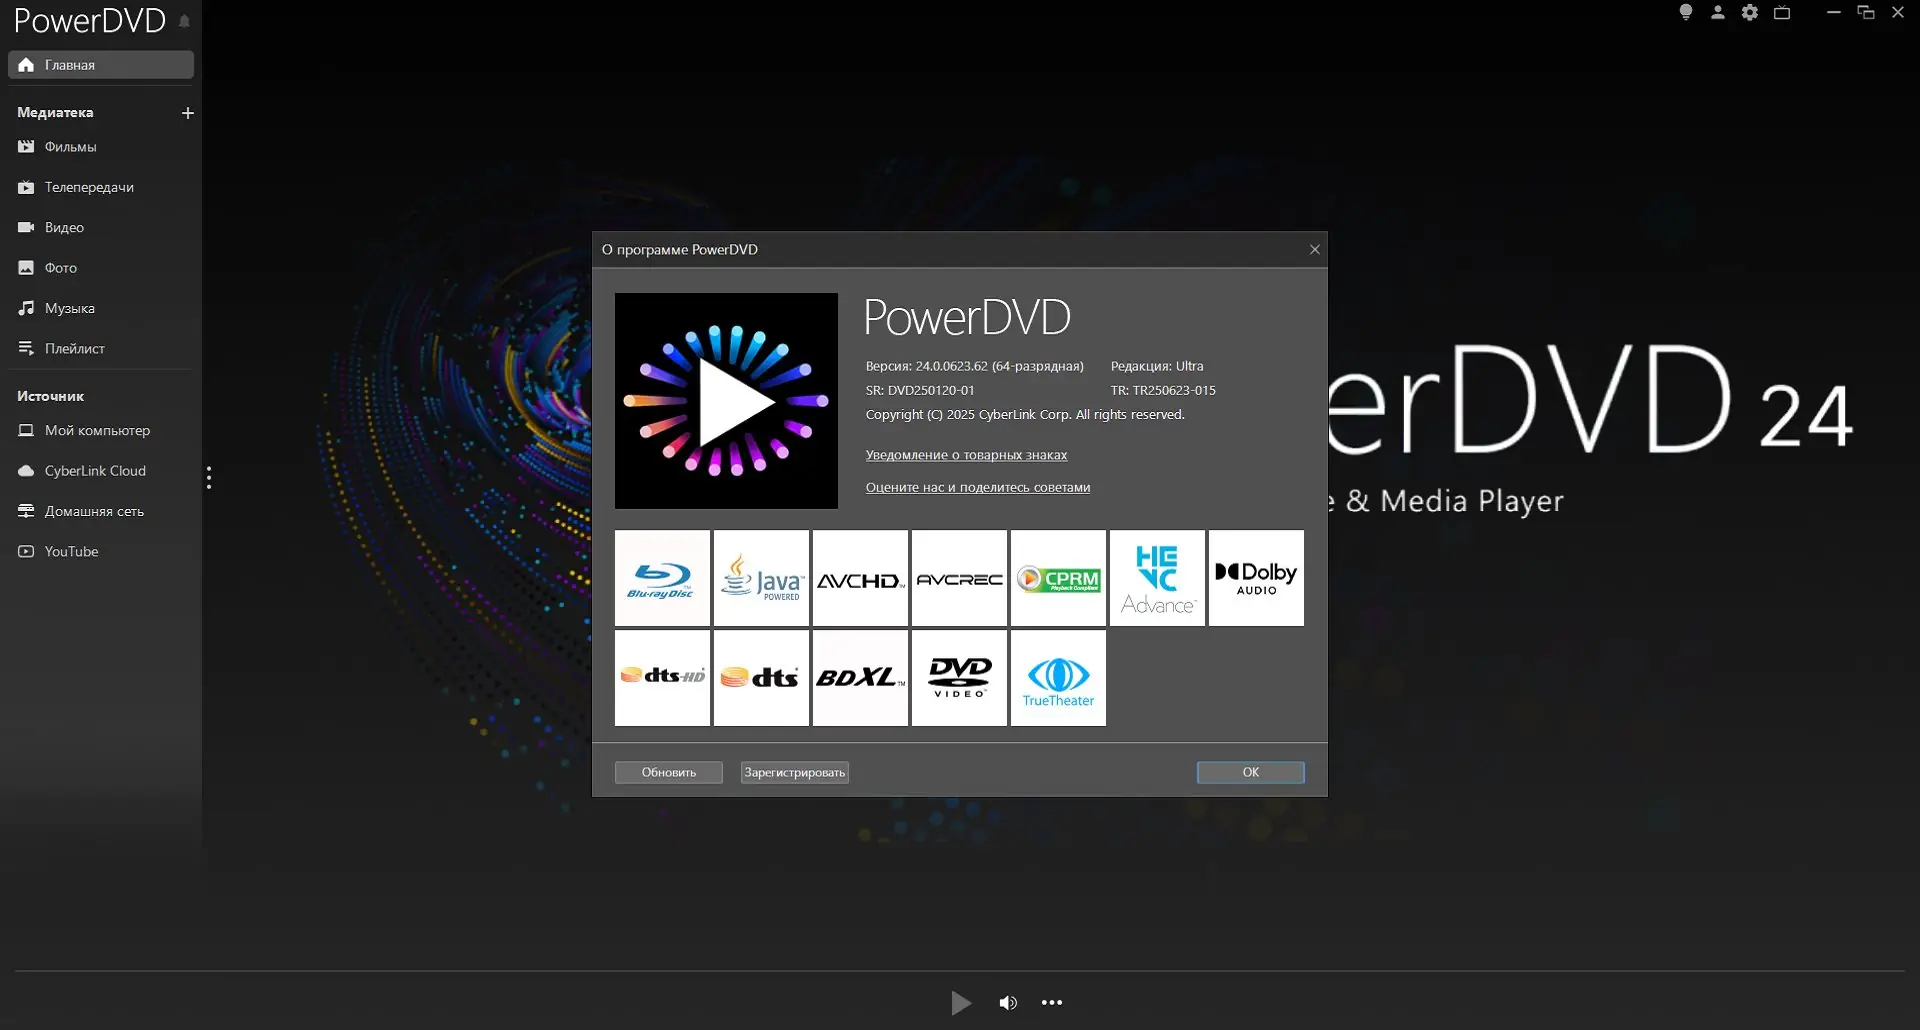Click the light bulb tips icon

click(1686, 12)
